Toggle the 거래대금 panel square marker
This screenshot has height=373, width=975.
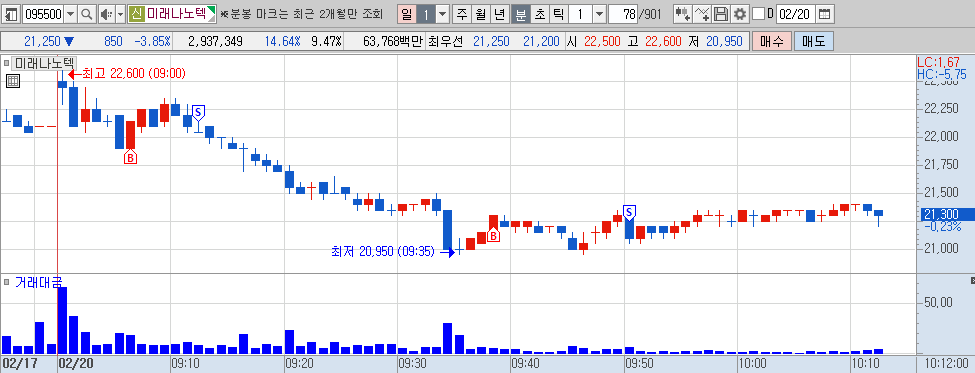tap(7, 282)
